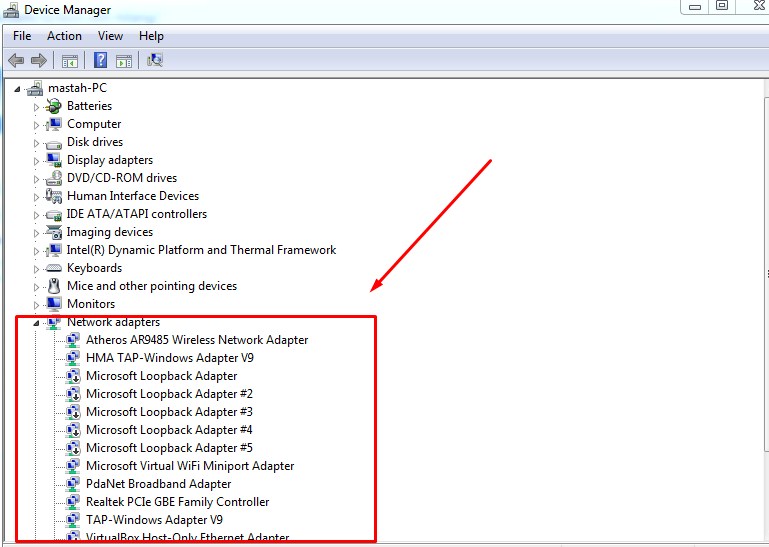Select Microsoft Loopback Adapter #4

click(x=169, y=430)
